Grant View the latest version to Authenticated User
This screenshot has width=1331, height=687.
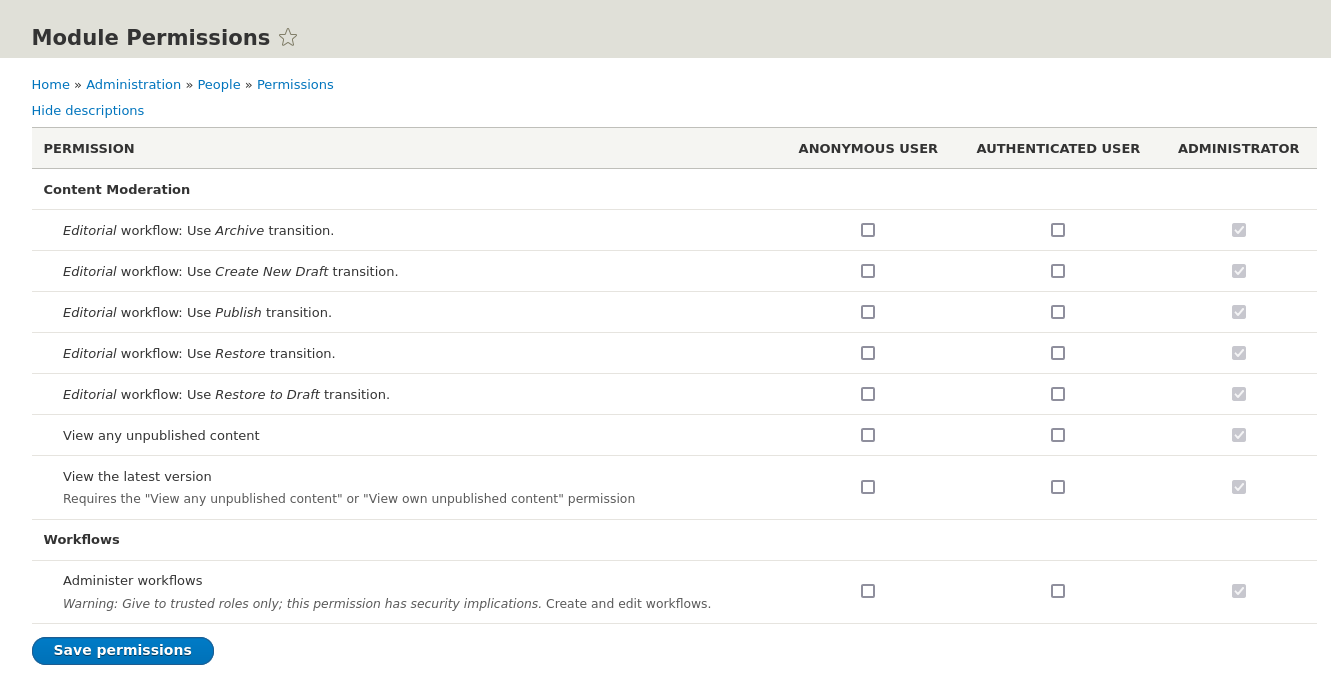click(1058, 487)
